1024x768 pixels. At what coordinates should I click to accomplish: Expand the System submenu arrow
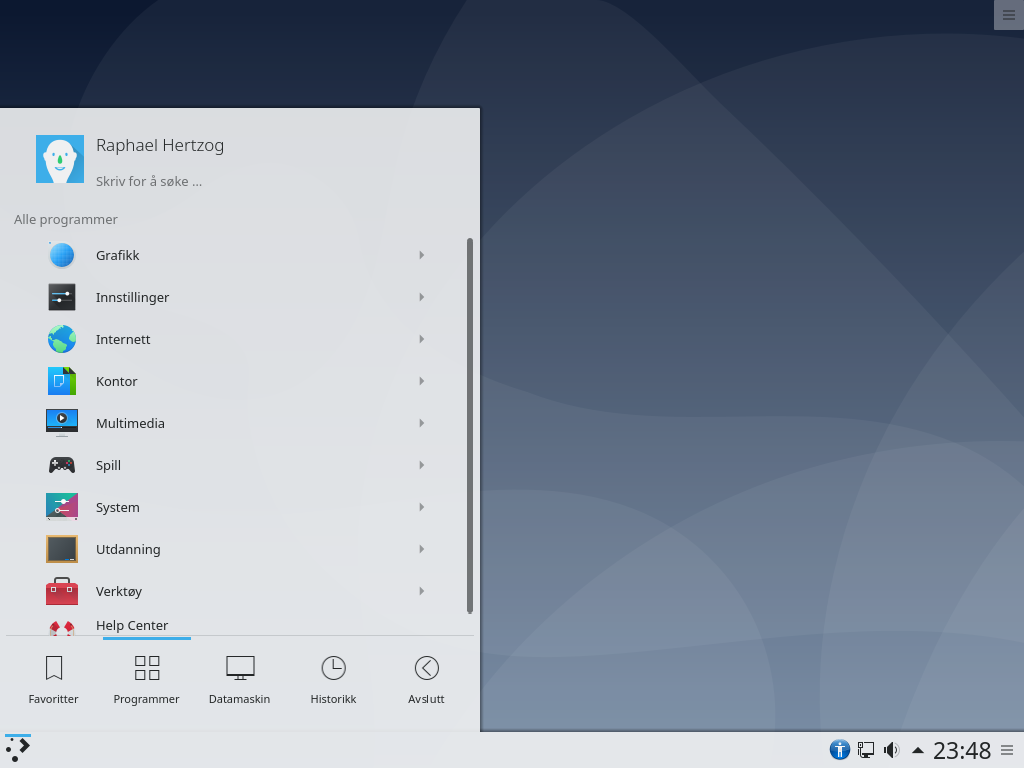[422, 507]
